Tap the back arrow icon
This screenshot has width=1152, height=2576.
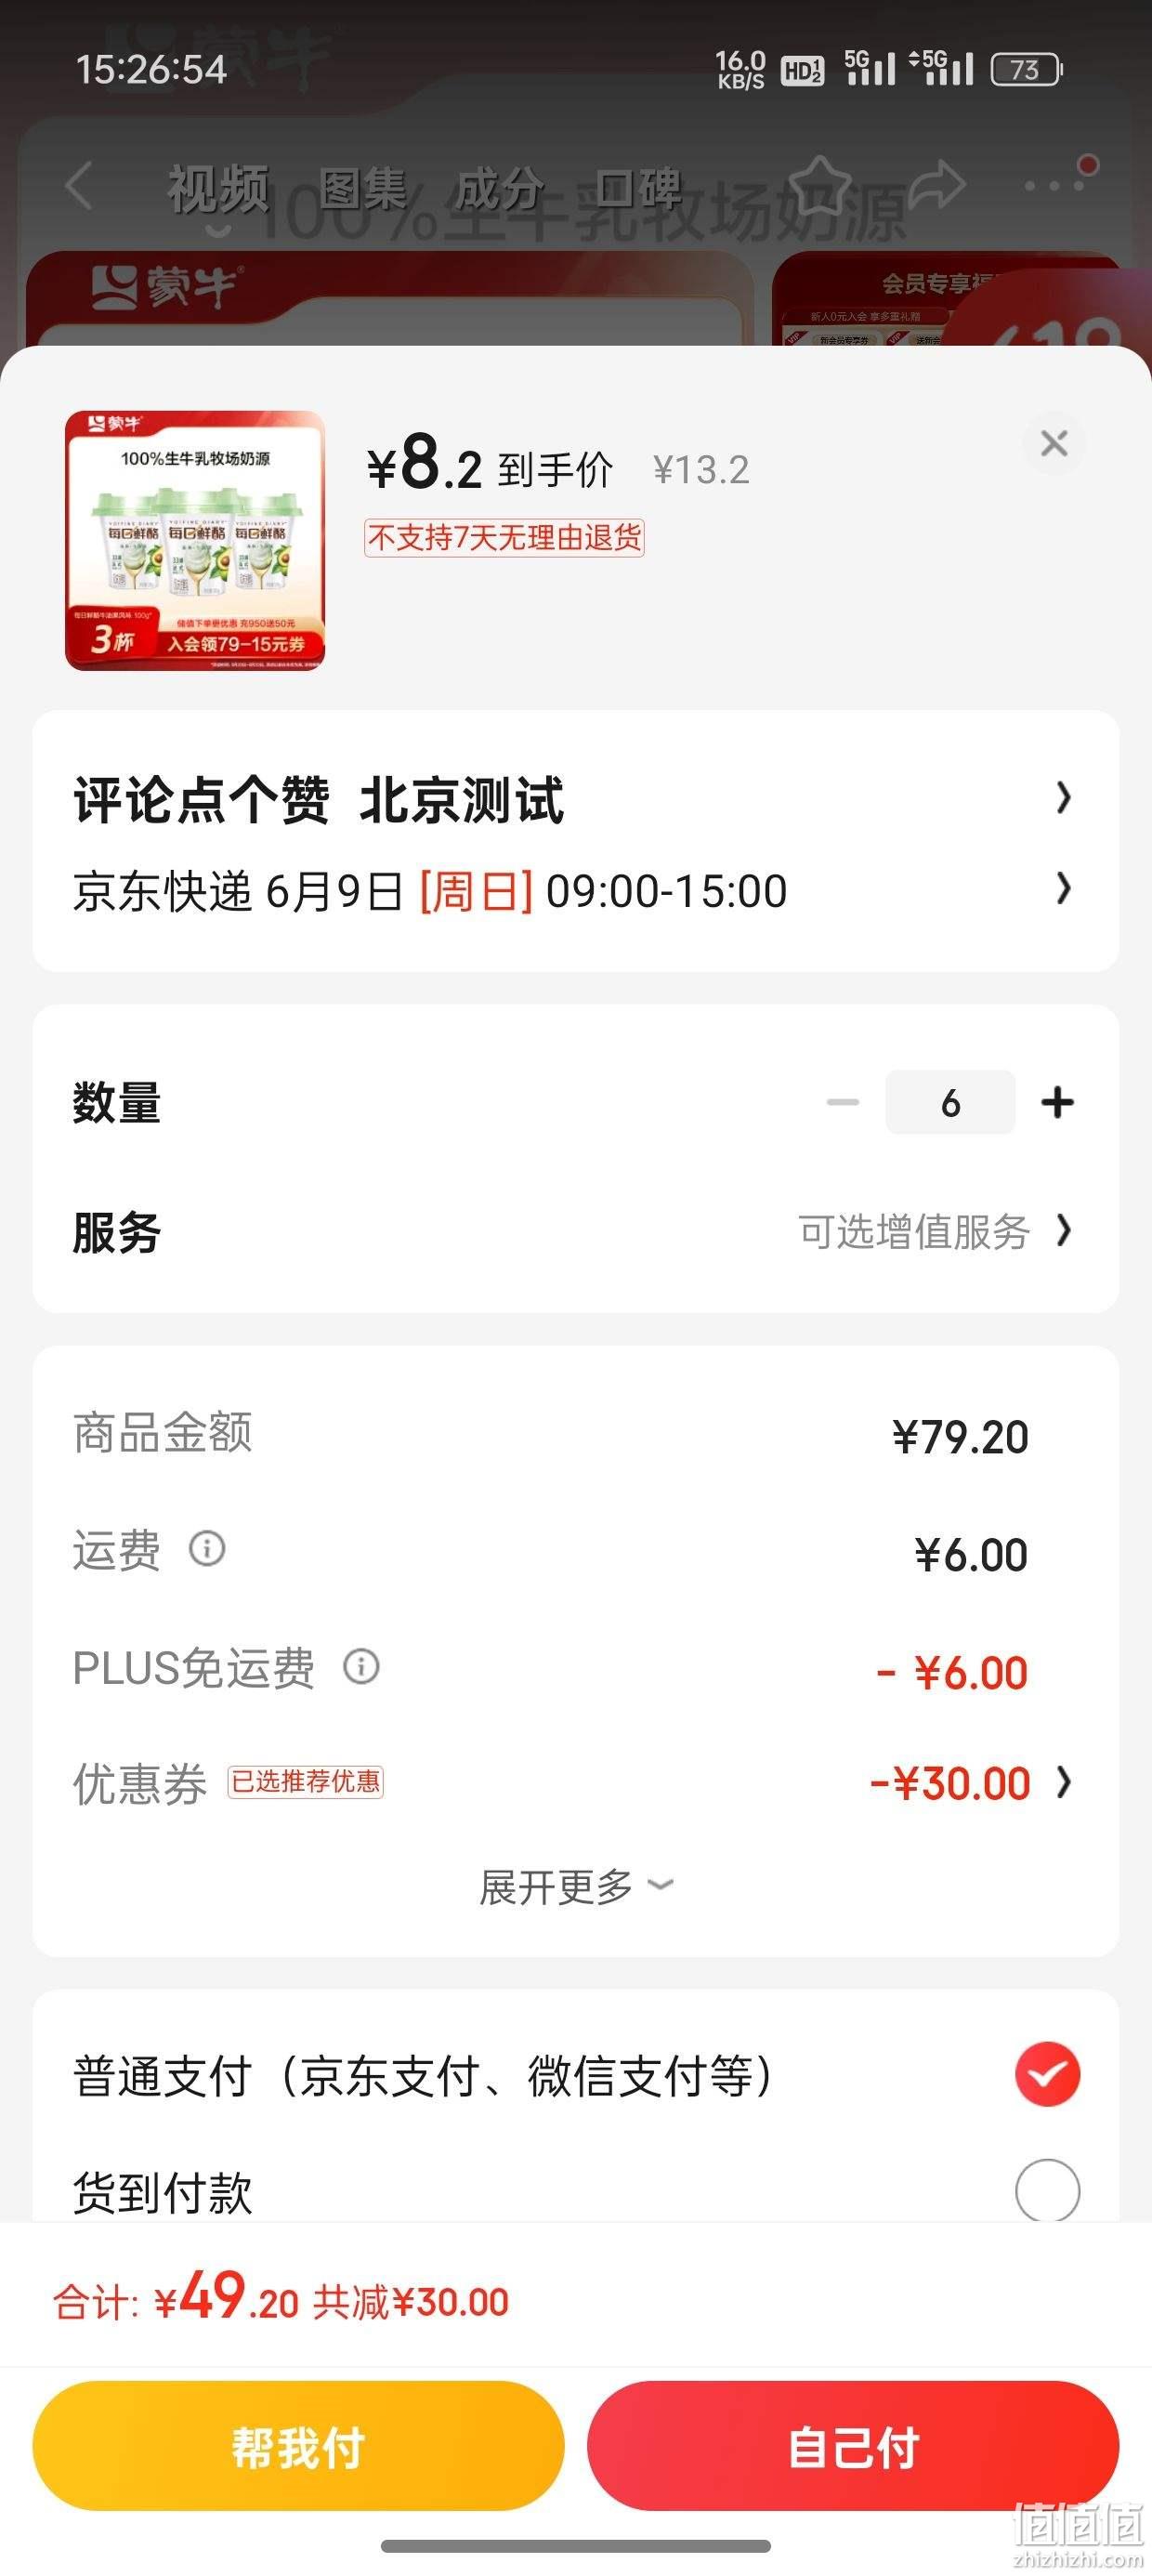(79, 185)
